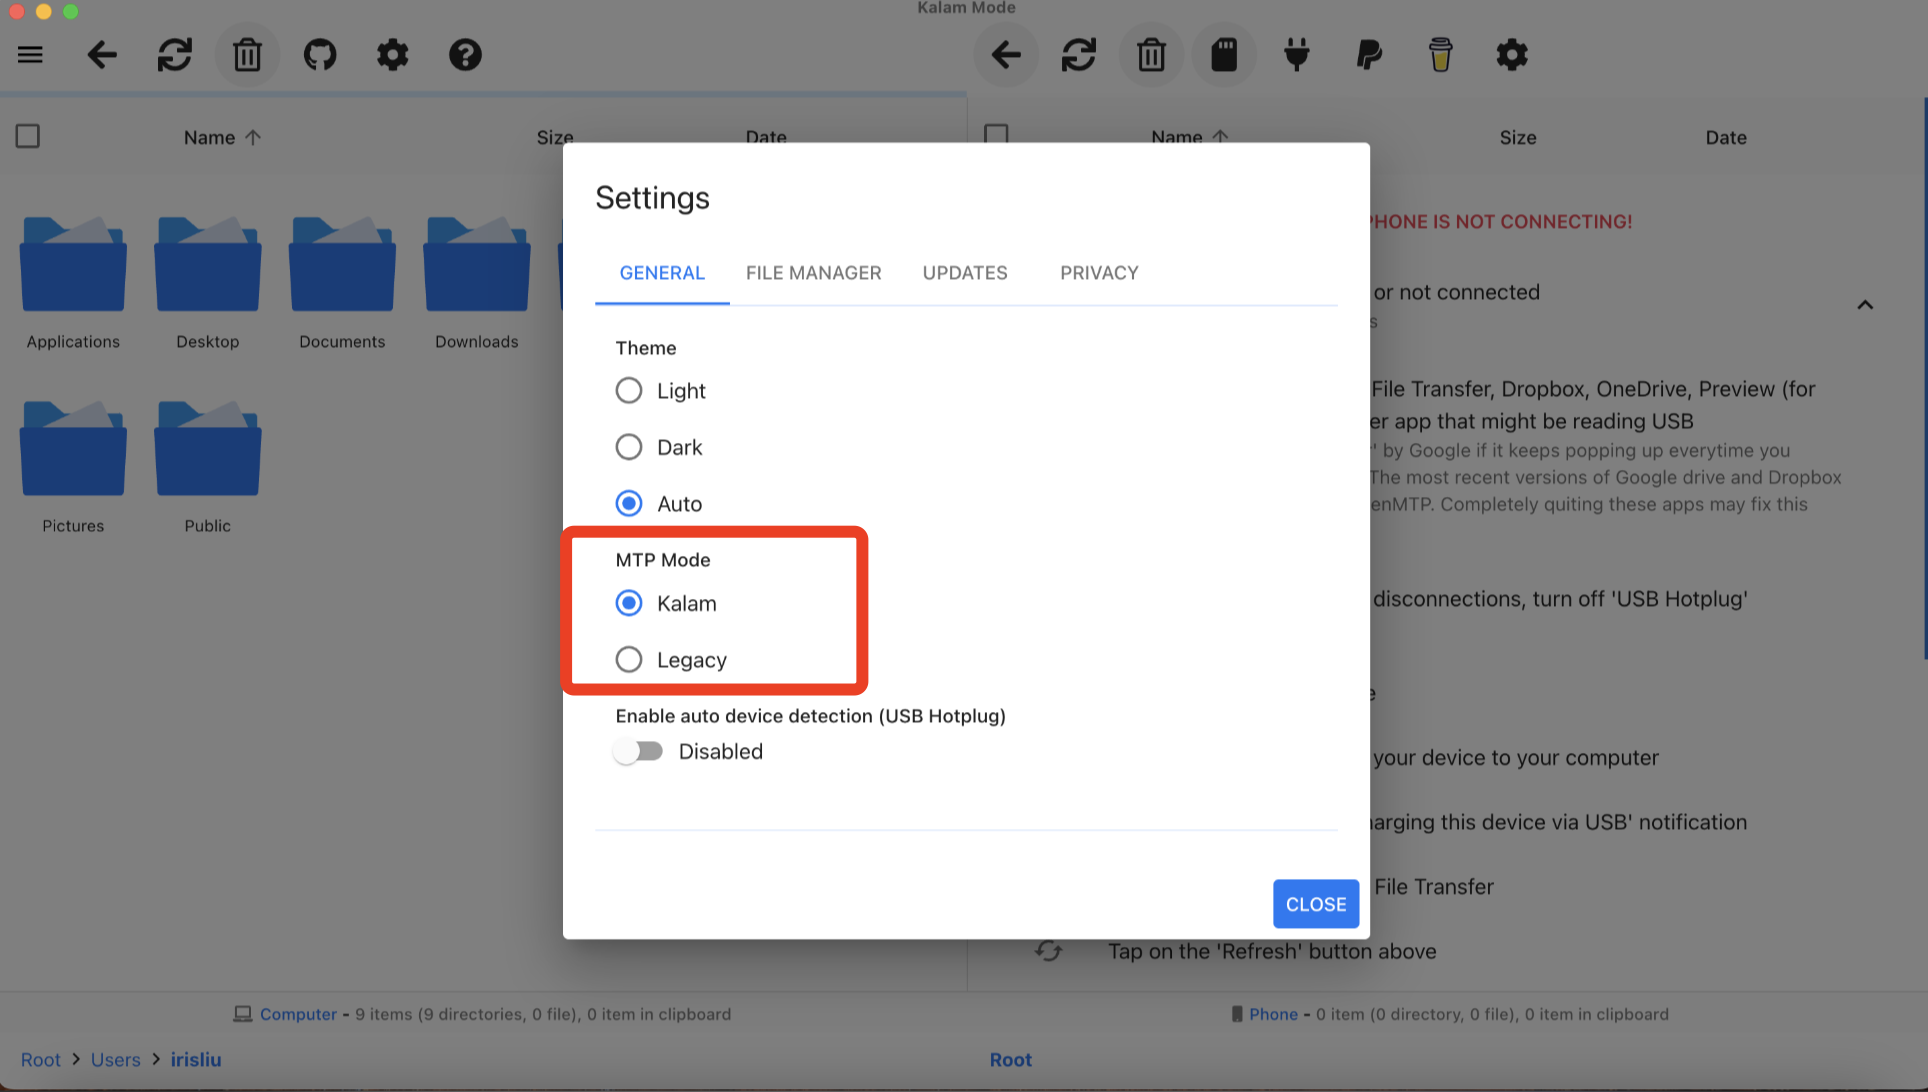Image resolution: width=1928 pixels, height=1092 pixels.
Task: Open the Desktop folder
Action: [x=208, y=282]
